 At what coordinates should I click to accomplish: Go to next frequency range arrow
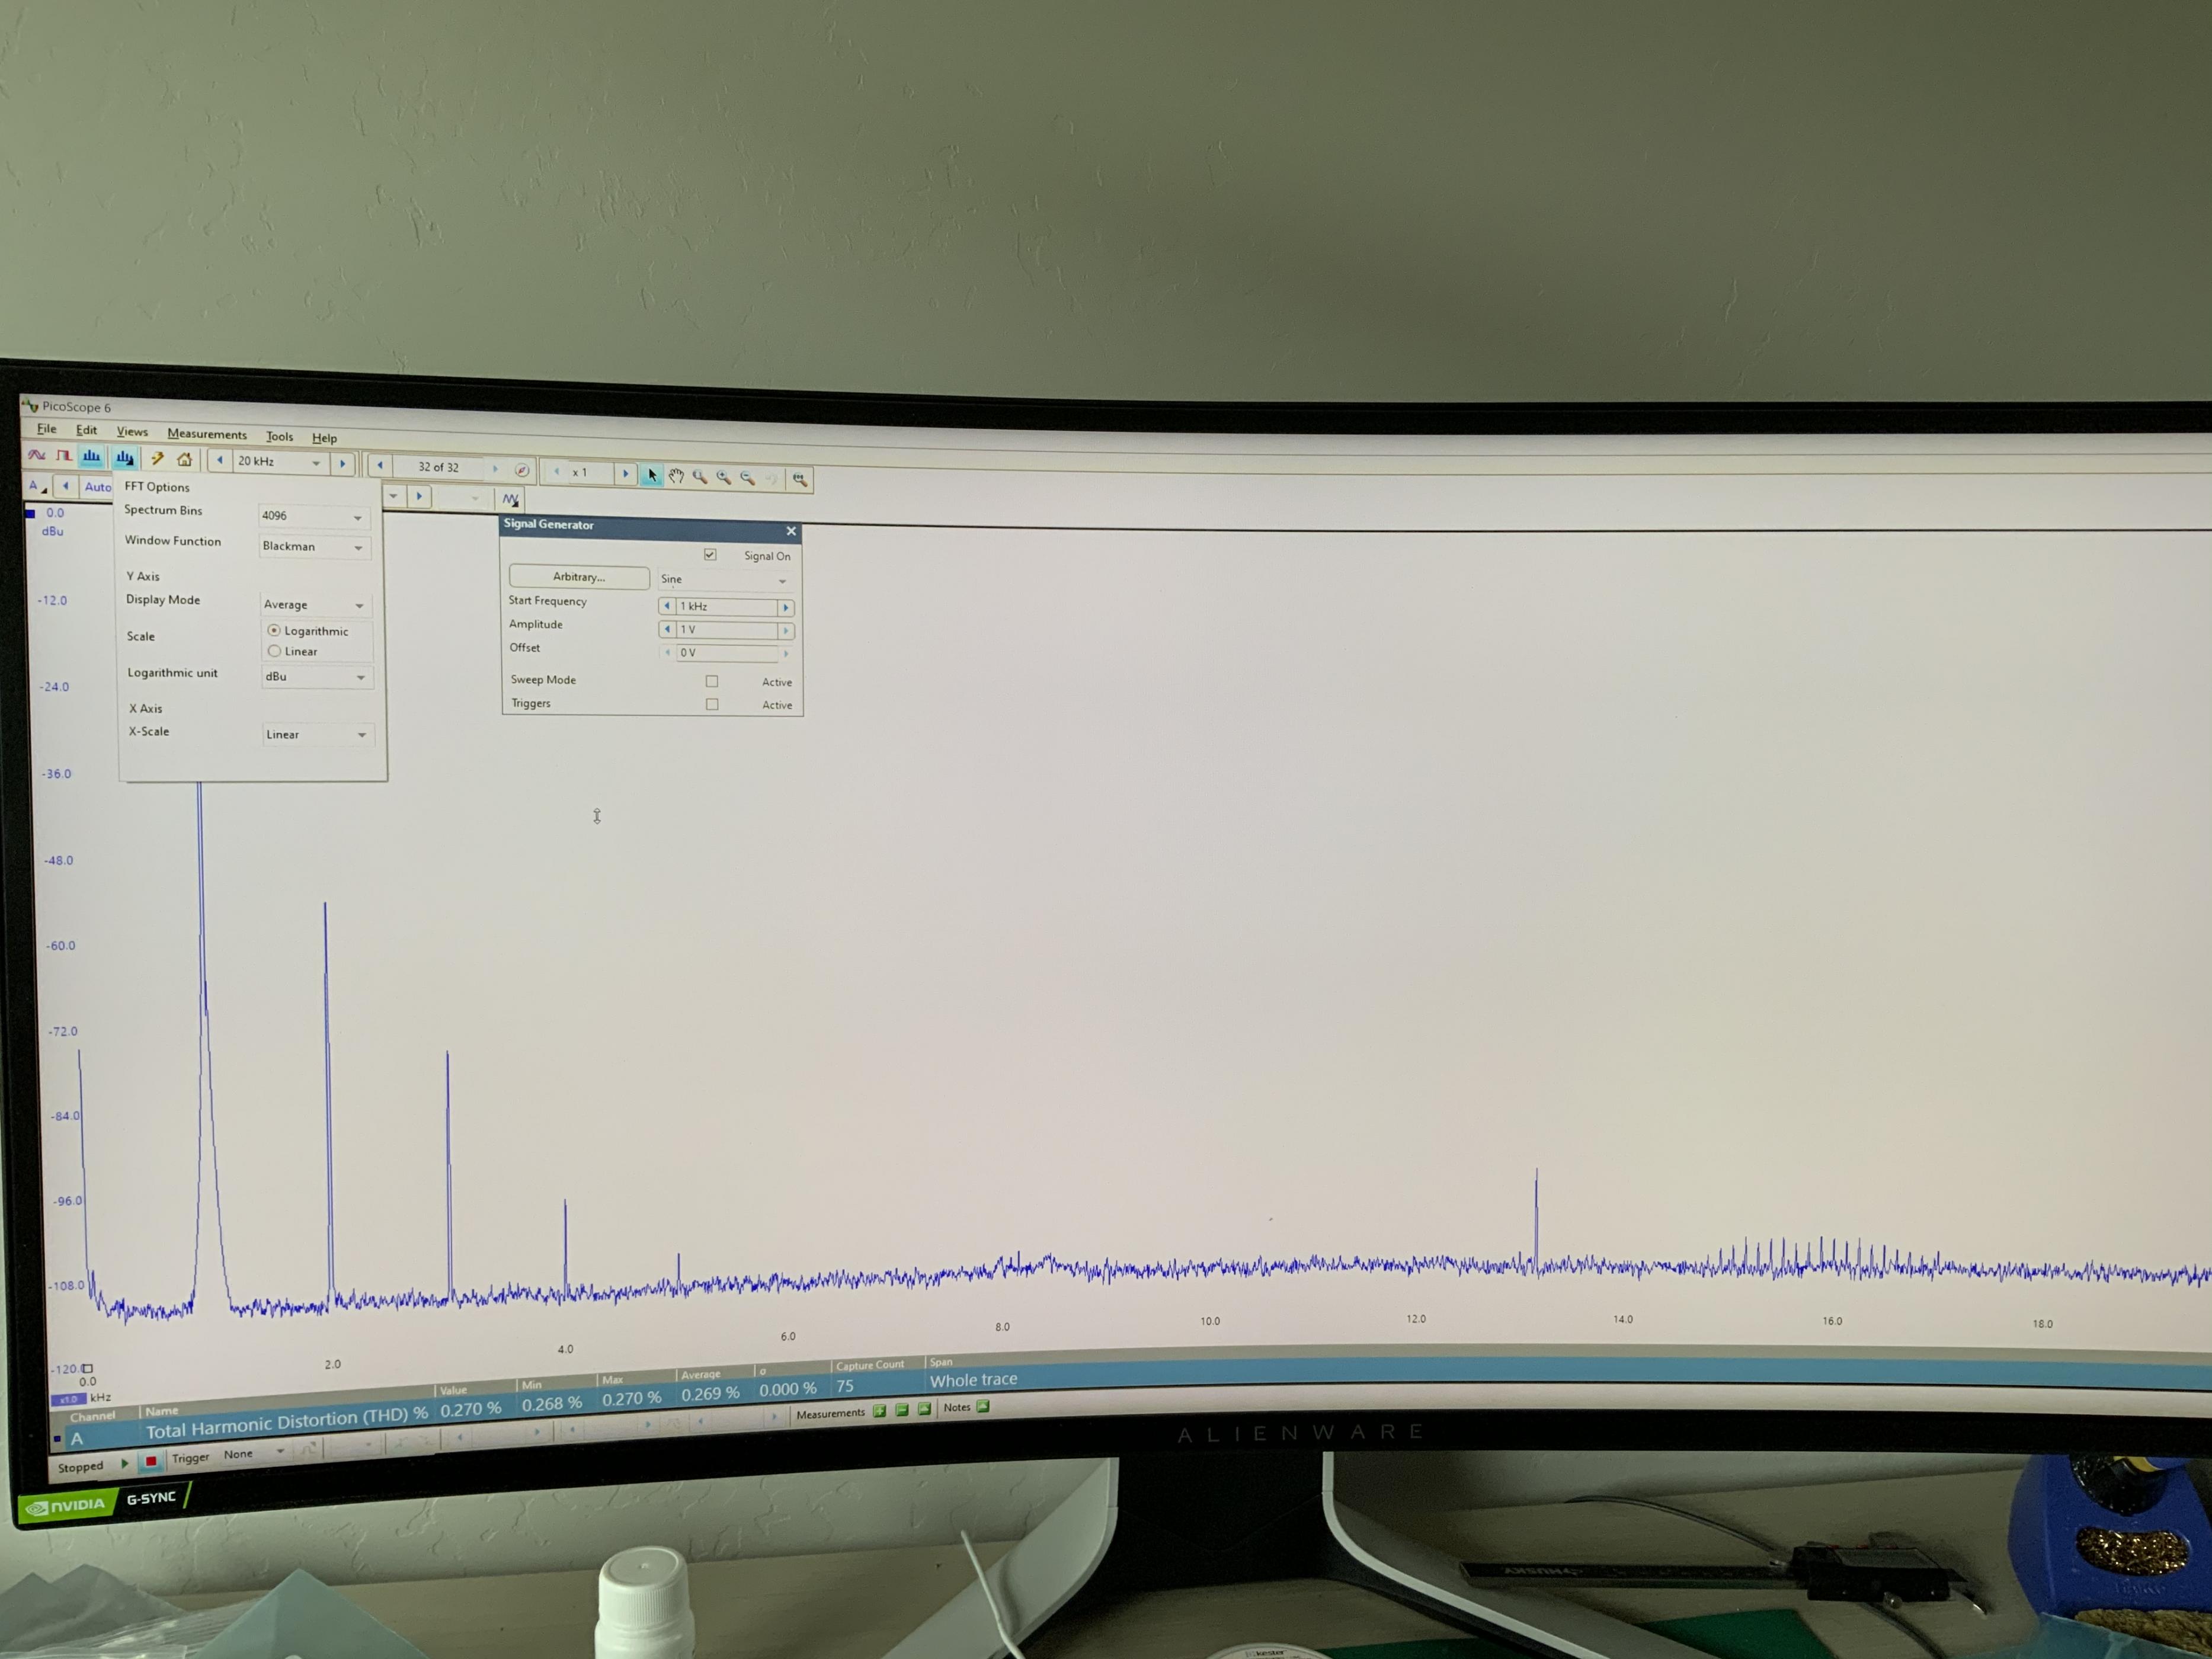point(343,464)
